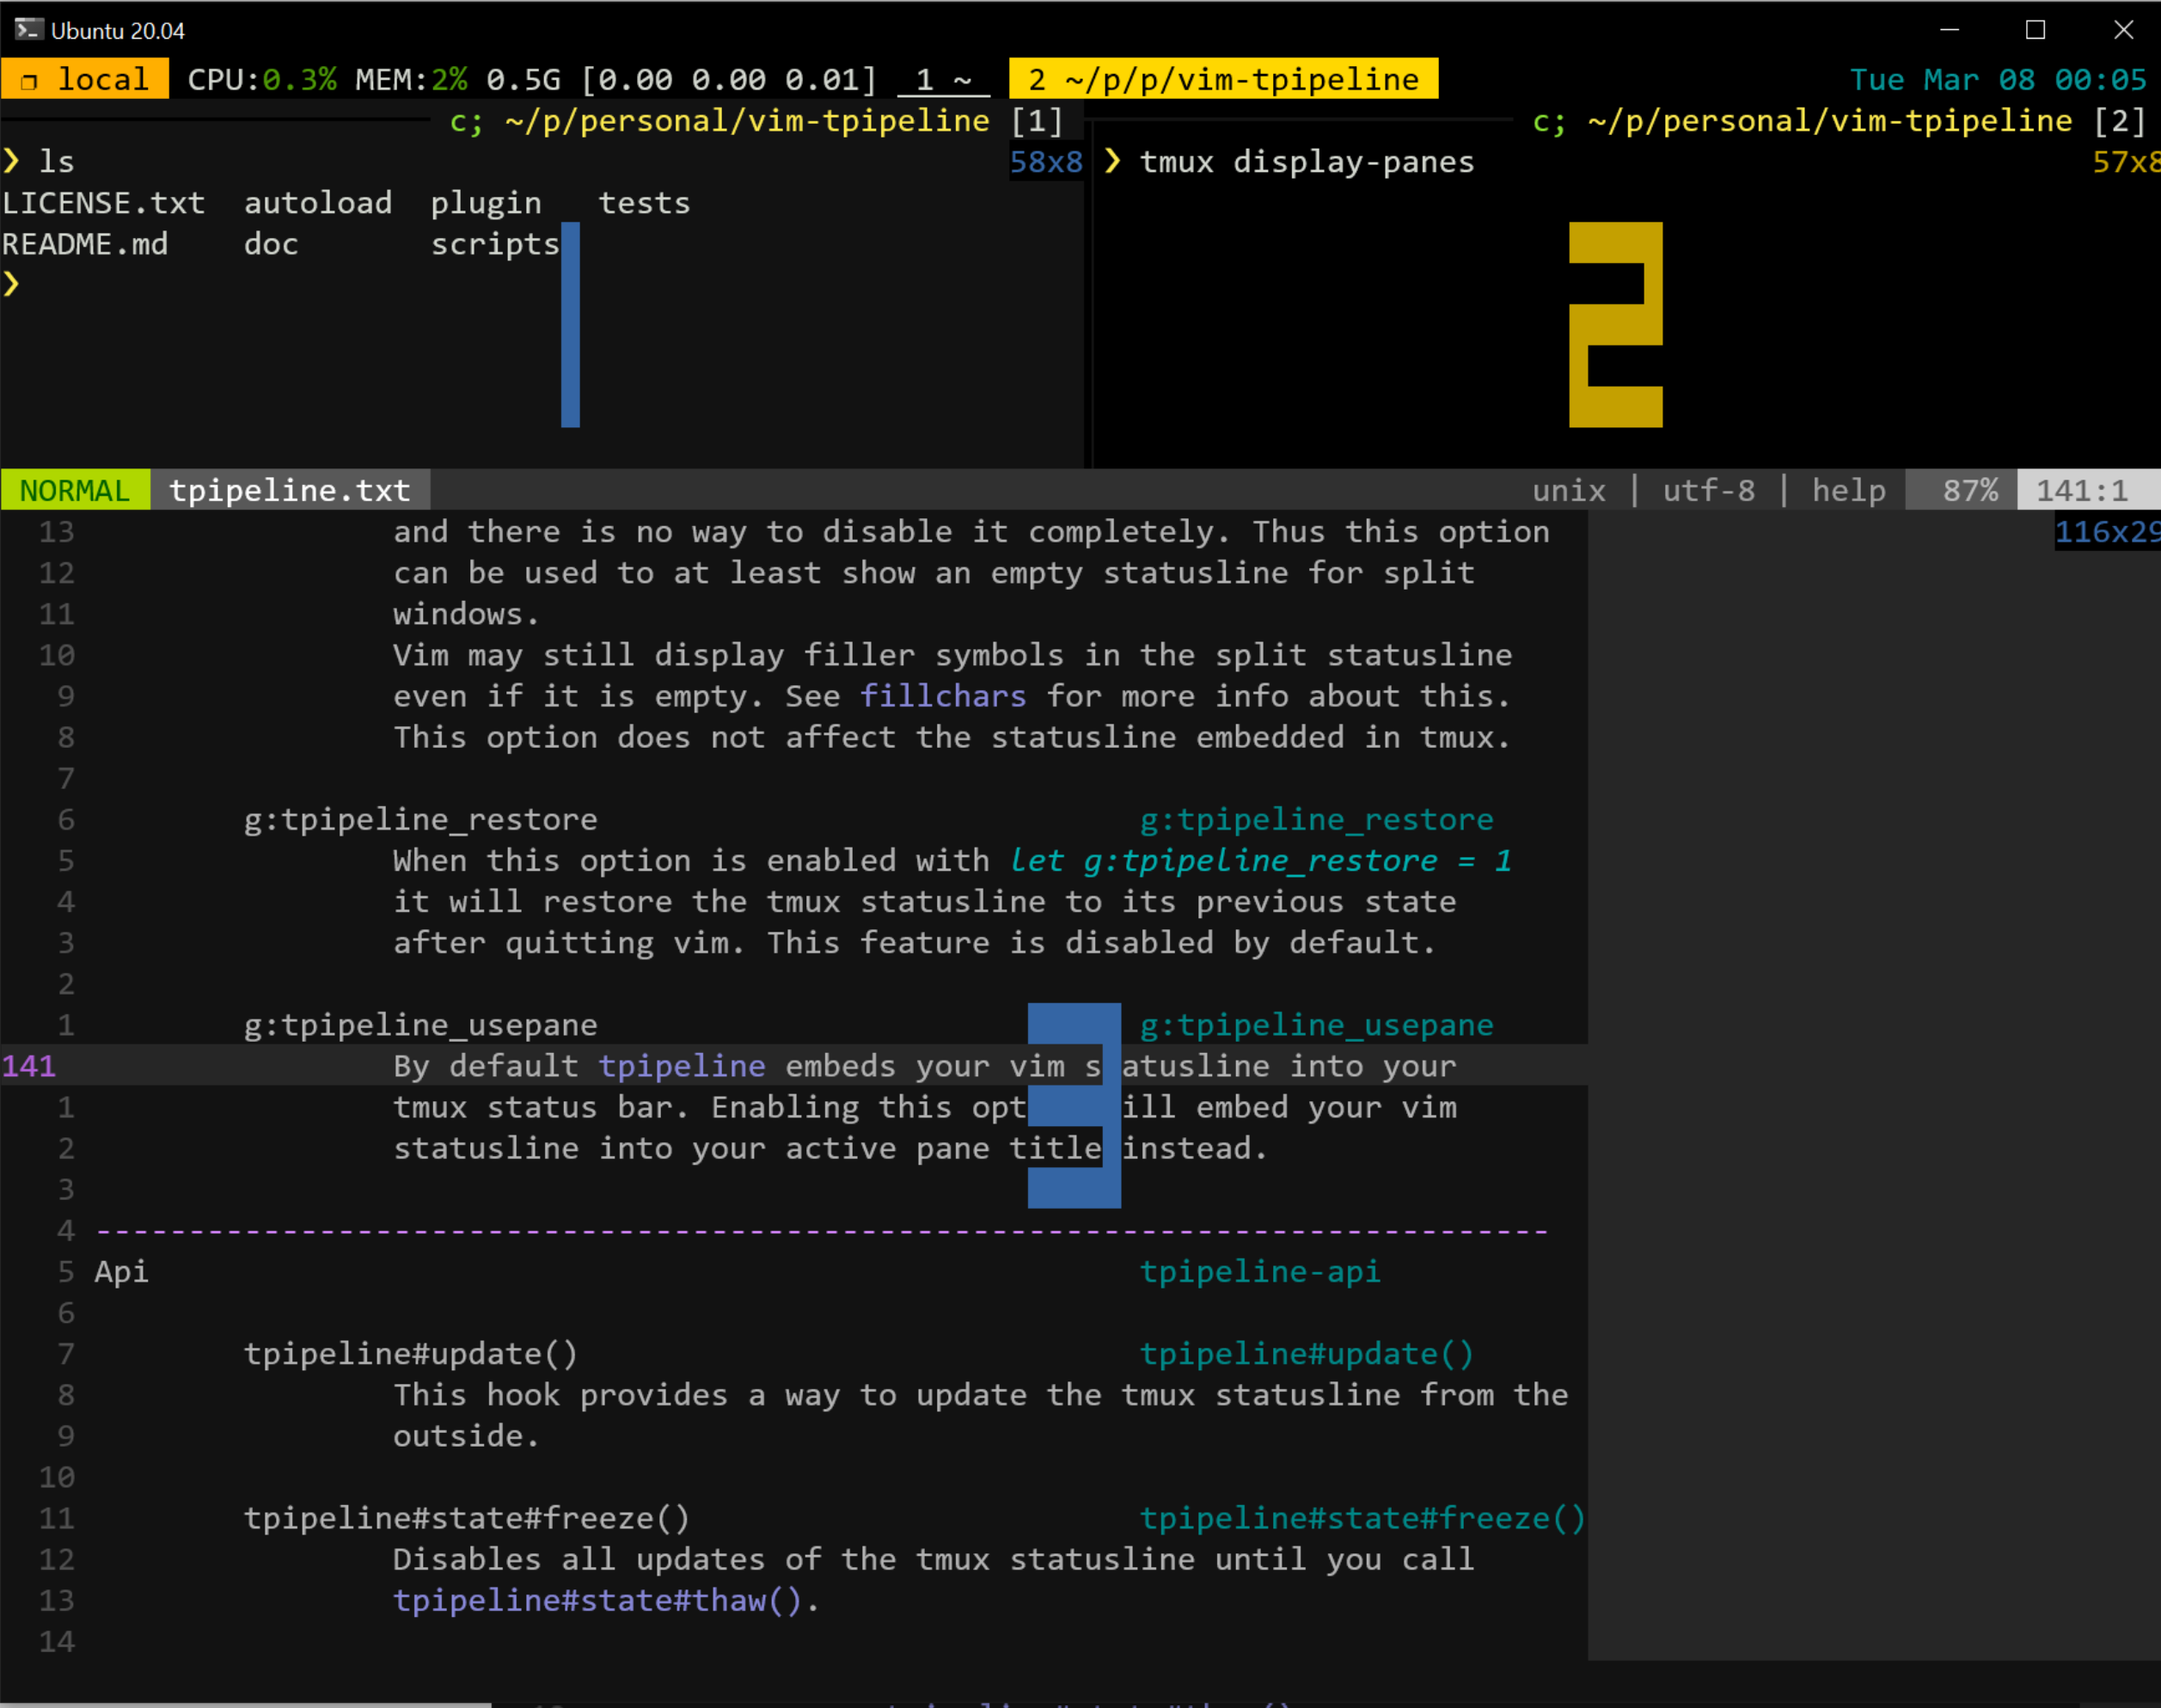Click the utf-8 encoding segment

point(1708,490)
